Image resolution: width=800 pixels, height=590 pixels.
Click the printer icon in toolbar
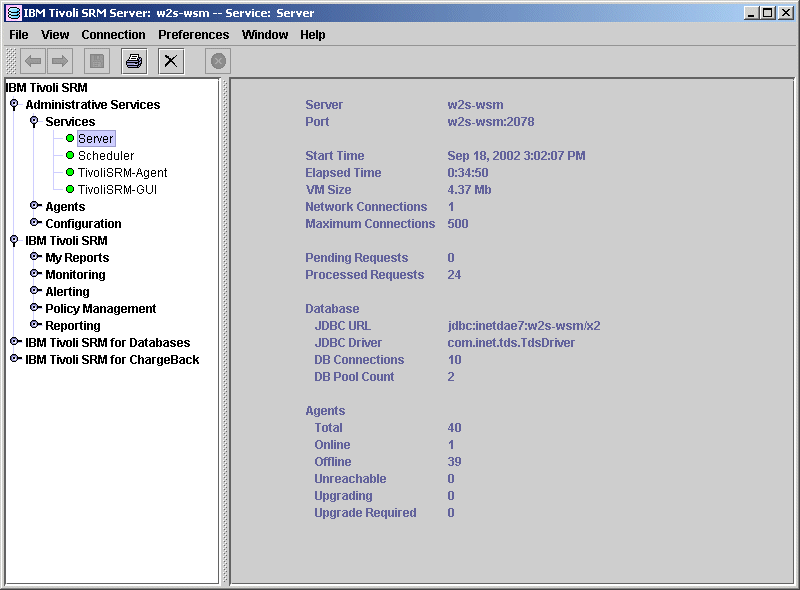134,61
